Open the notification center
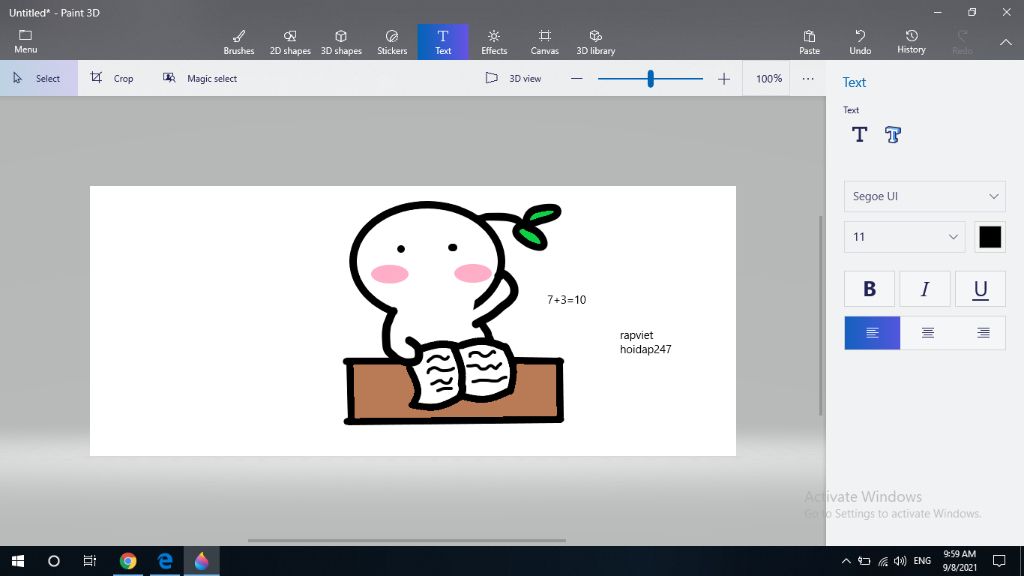Image resolution: width=1024 pixels, height=576 pixels. [x=999, y=561]
